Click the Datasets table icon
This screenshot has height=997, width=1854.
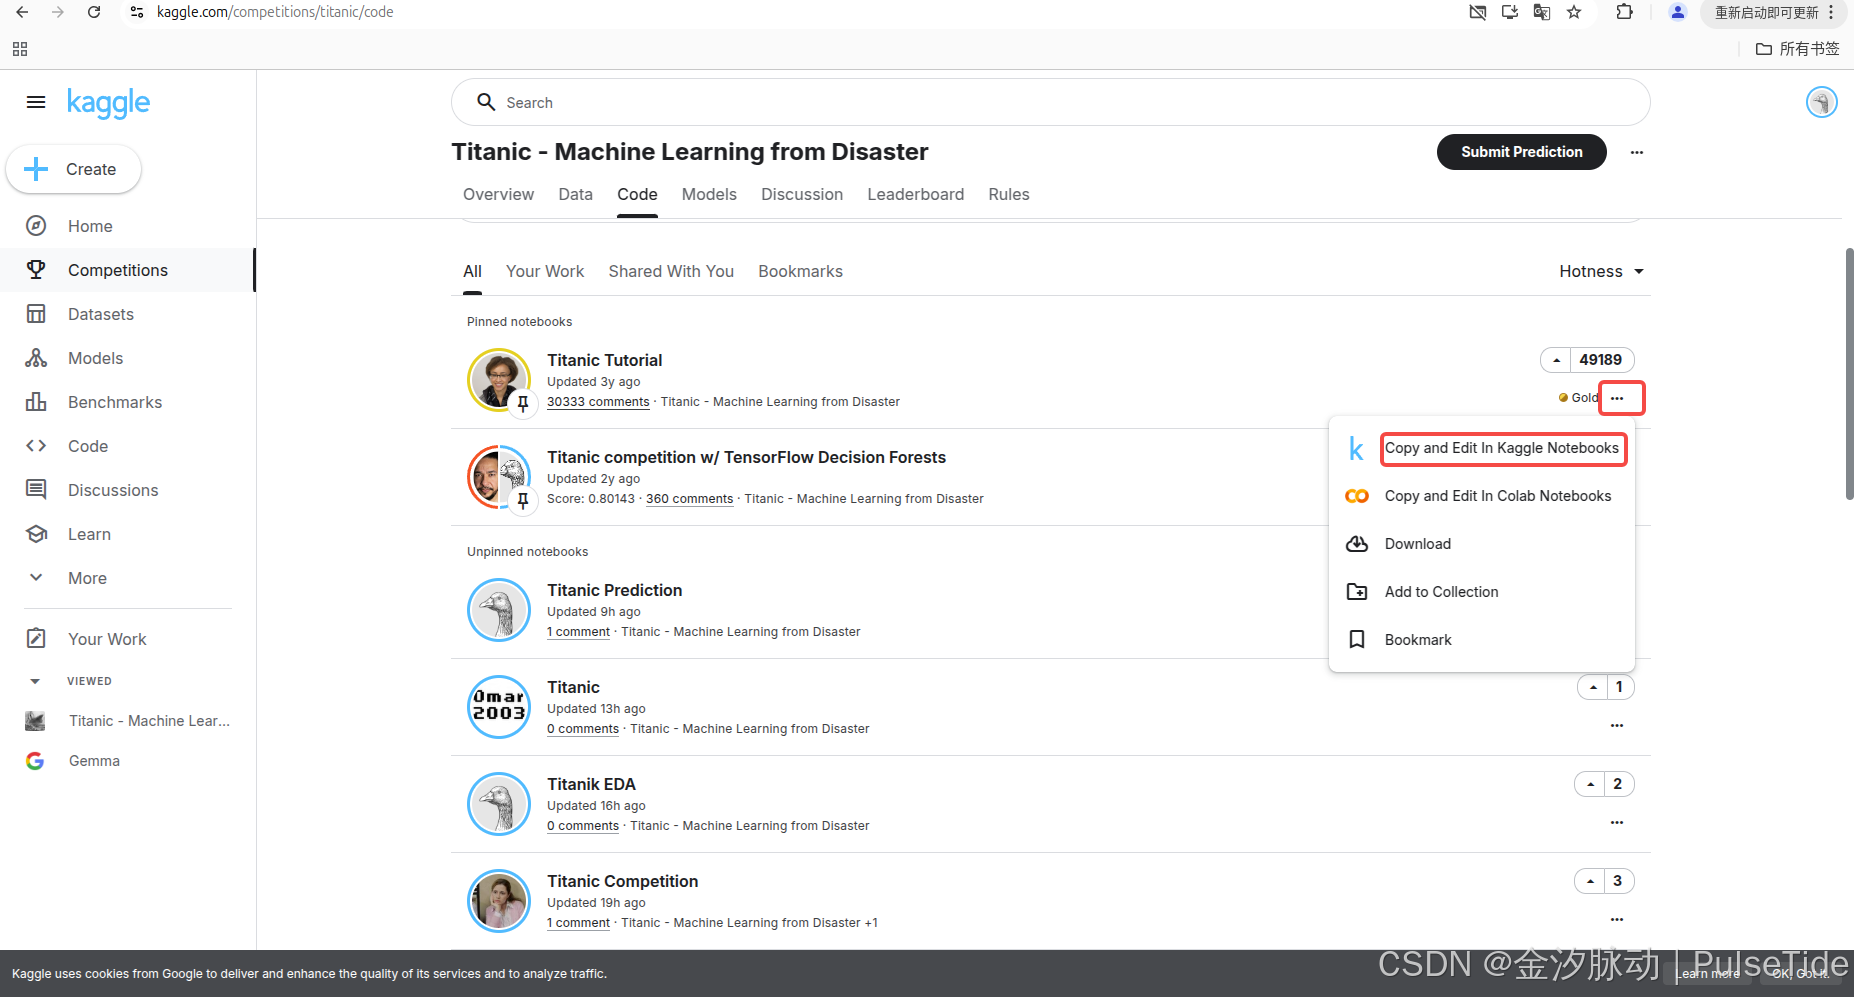pyautogui.click(x=36, y=314)
